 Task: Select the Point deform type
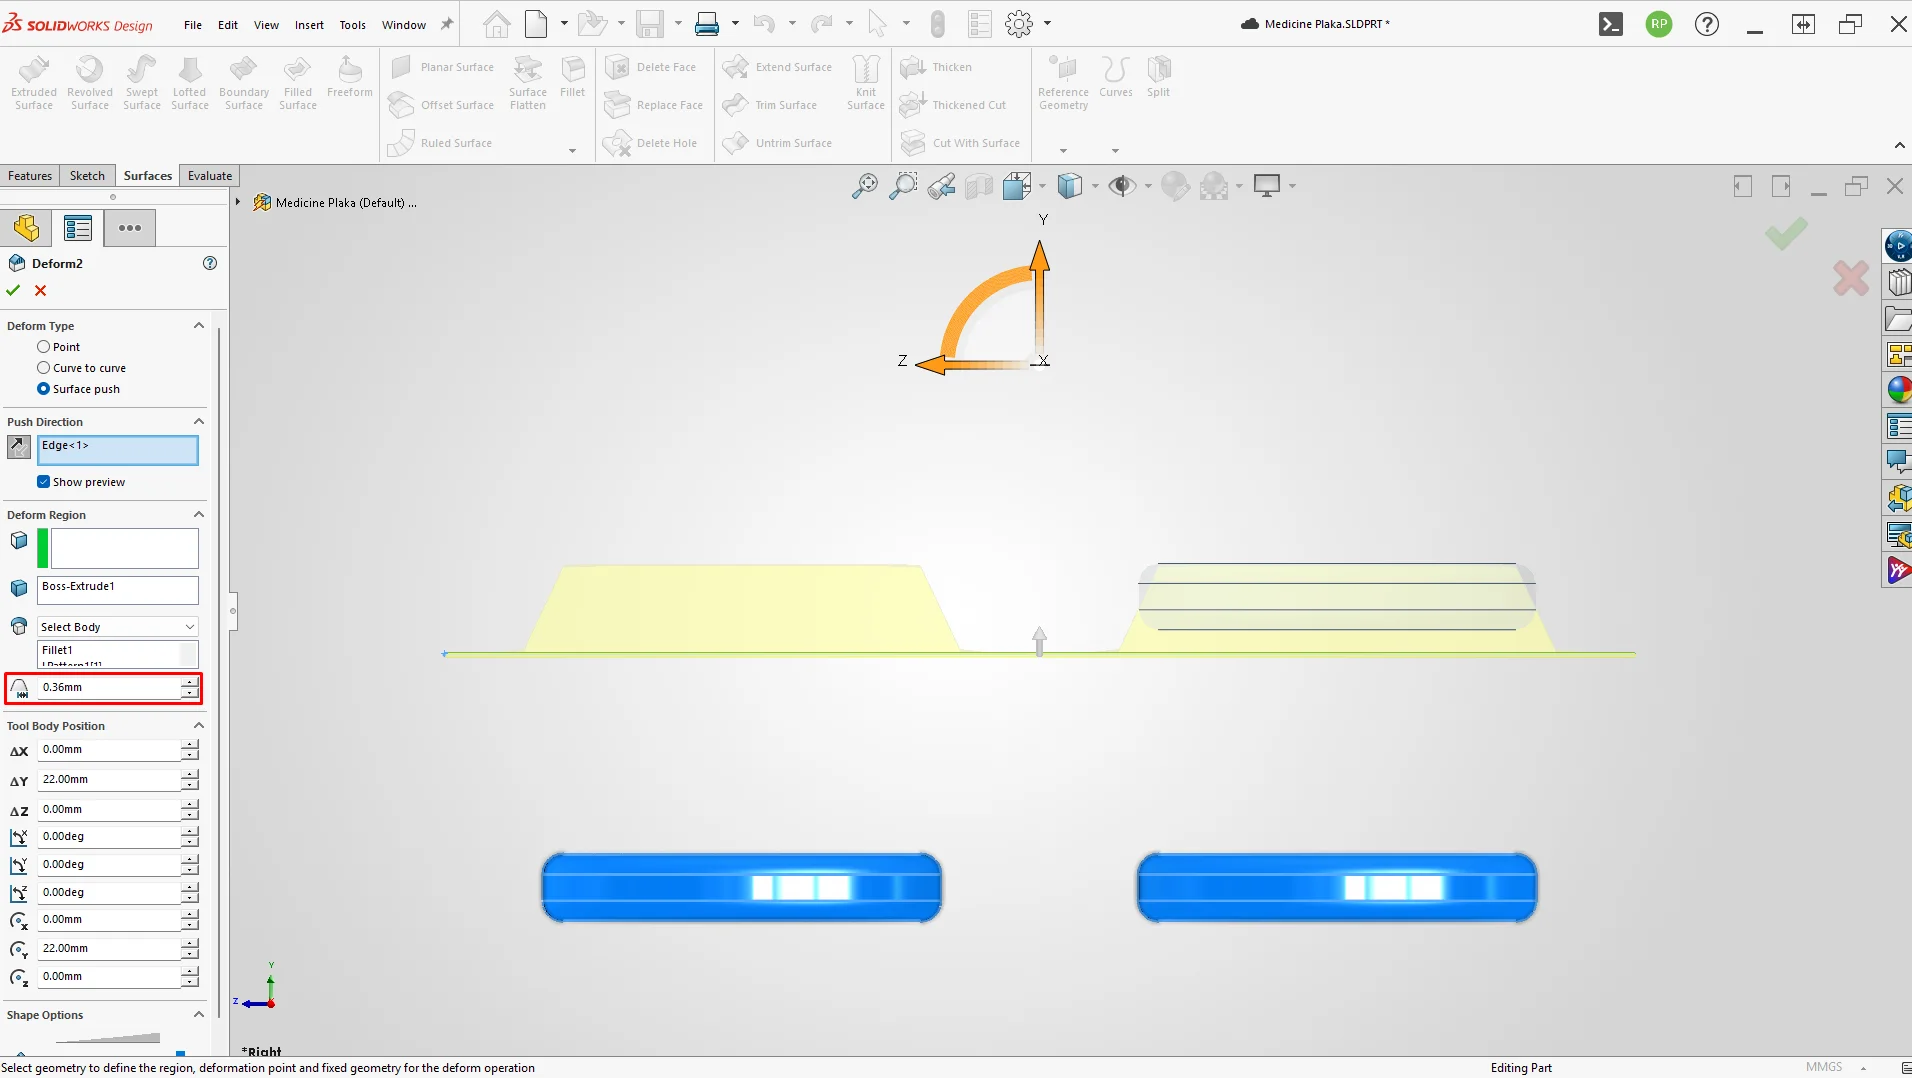pyautogui.click(x=59, y=347)
